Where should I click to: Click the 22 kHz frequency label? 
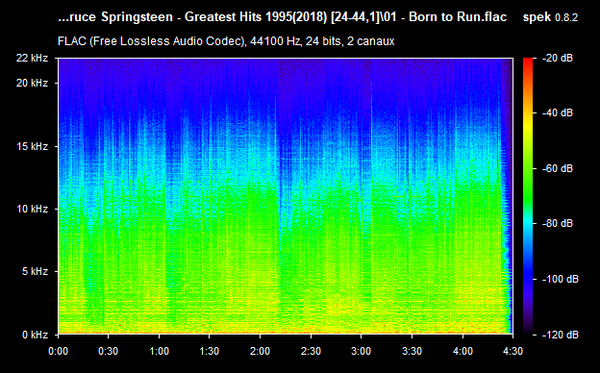32,58
